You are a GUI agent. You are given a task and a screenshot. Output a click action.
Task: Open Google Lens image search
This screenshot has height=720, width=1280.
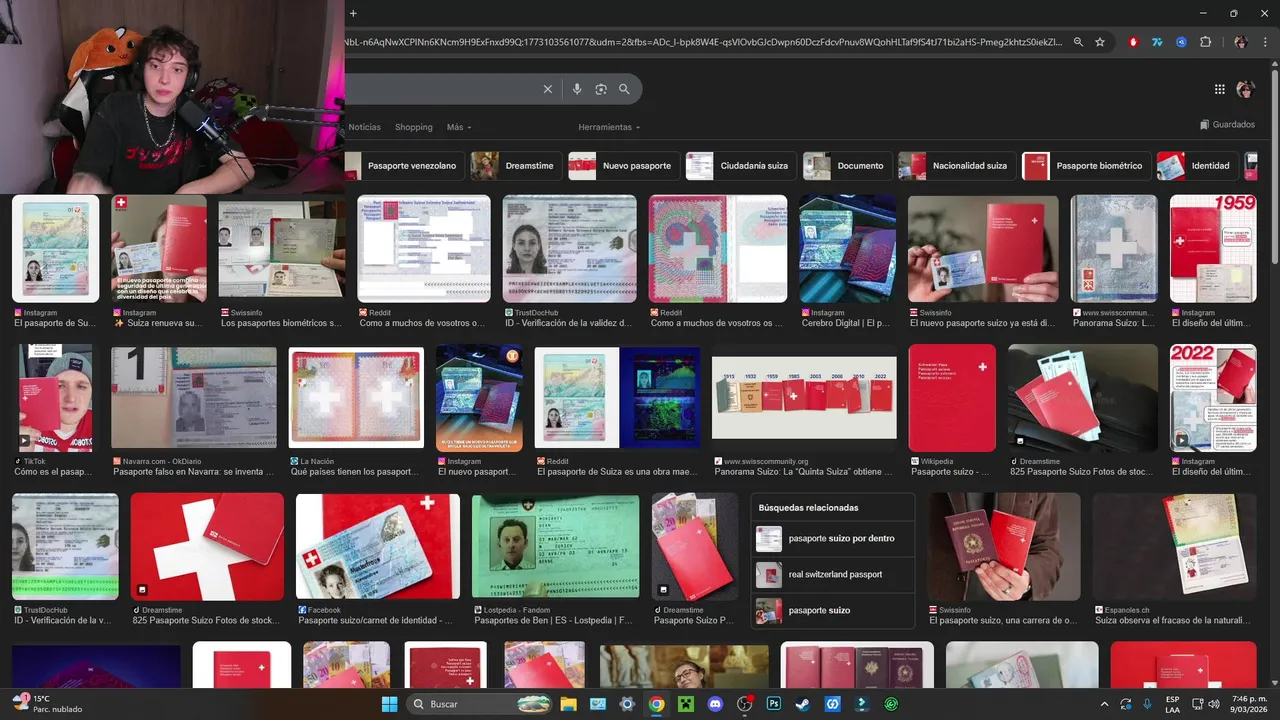click(601, 89)
